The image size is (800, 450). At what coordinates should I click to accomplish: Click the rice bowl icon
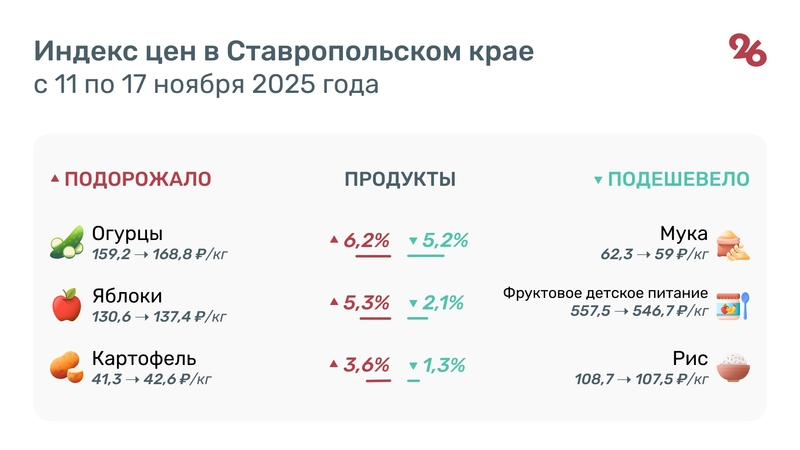(735, 367)
